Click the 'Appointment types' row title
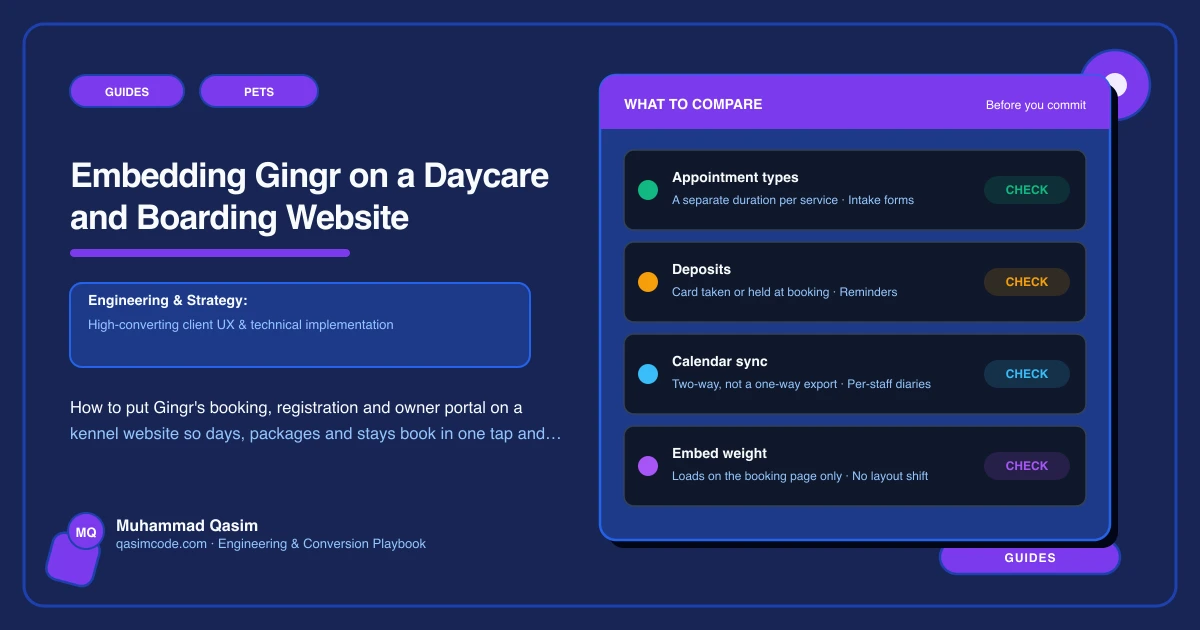The image size is (1200, 630). click(735, 178)
